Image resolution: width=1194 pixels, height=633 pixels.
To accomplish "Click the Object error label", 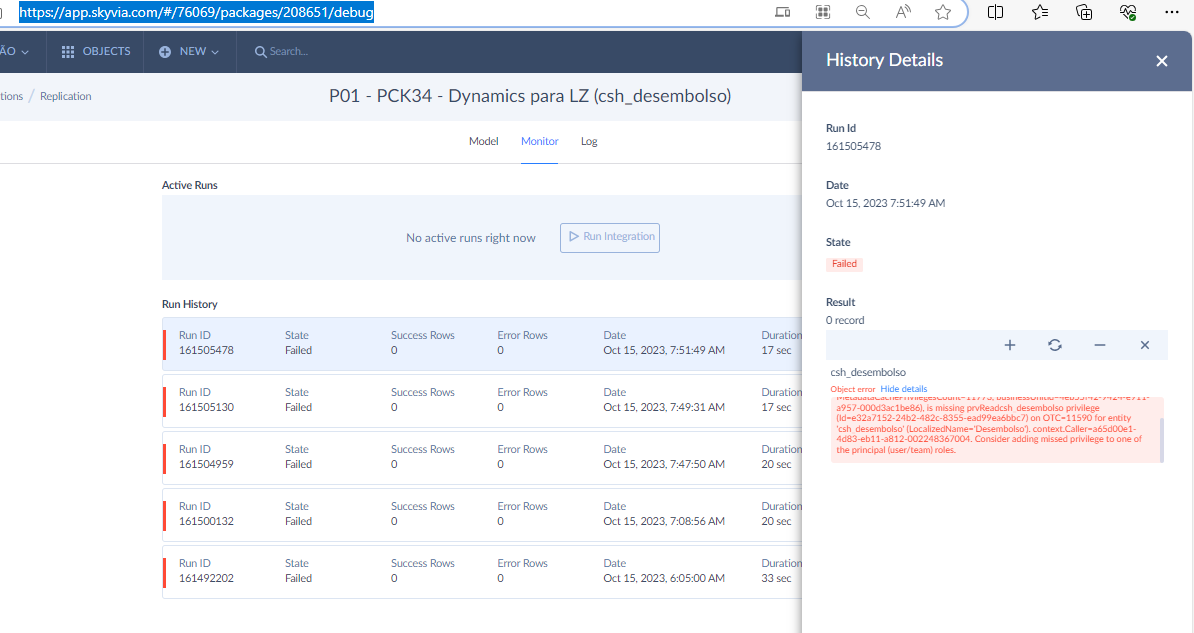I will tap(853, 389).
